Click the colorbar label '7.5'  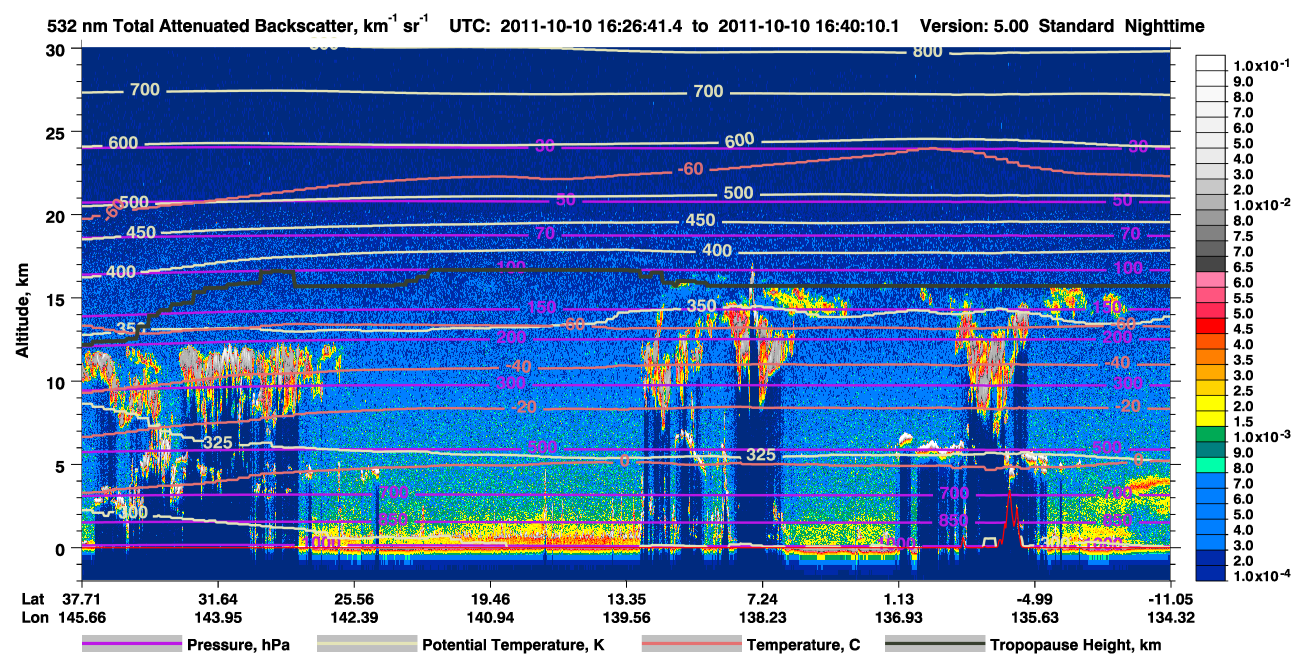(x=1243, y=236)
